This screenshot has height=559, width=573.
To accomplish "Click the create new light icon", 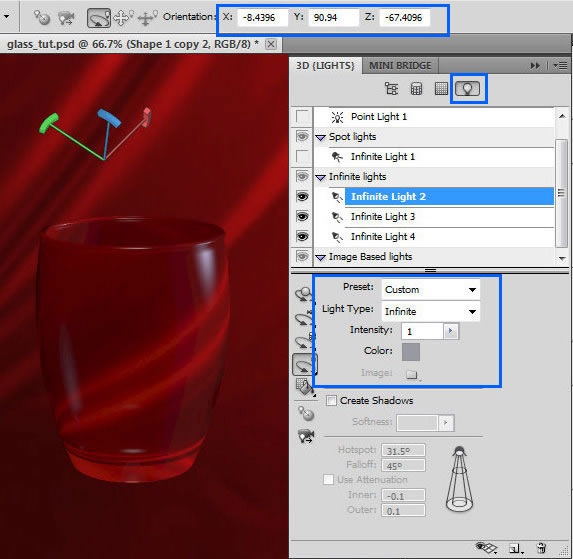I will pos(516,548).
